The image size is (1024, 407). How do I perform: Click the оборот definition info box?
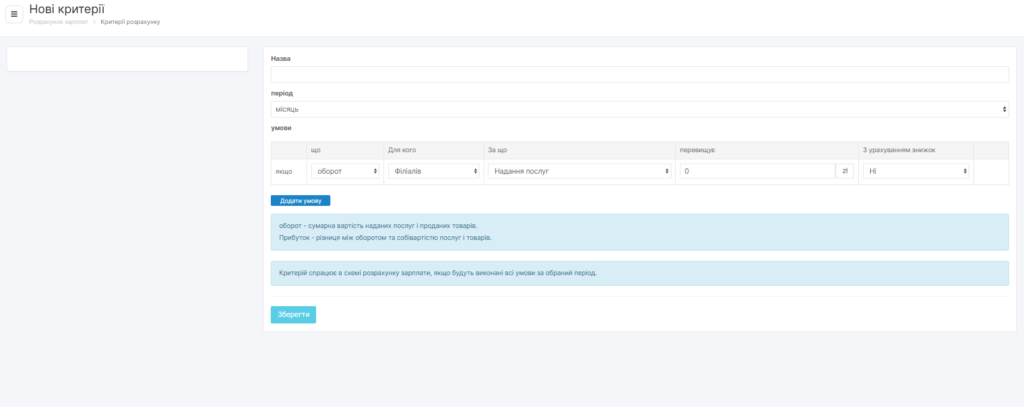(x=639, y=231)
